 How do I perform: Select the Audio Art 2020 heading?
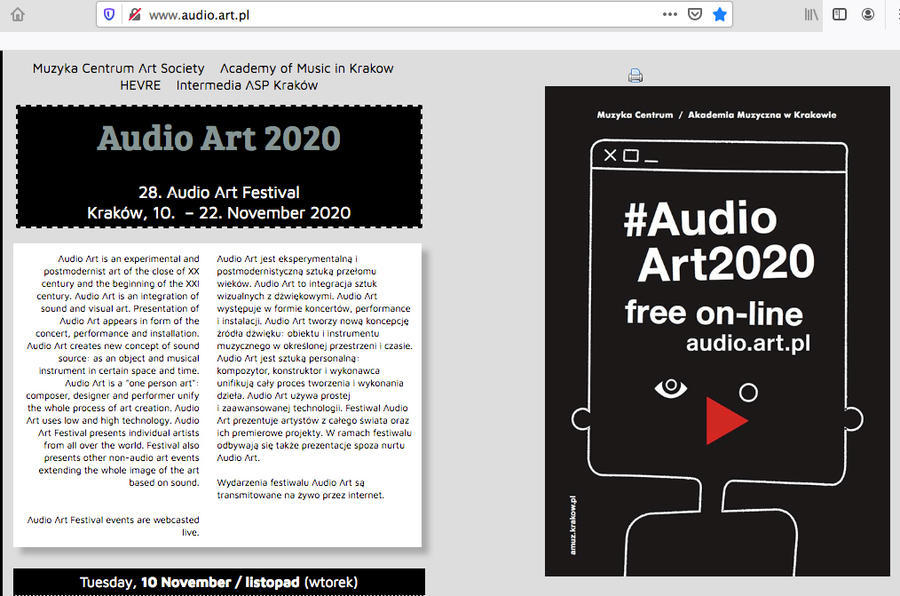219,138
